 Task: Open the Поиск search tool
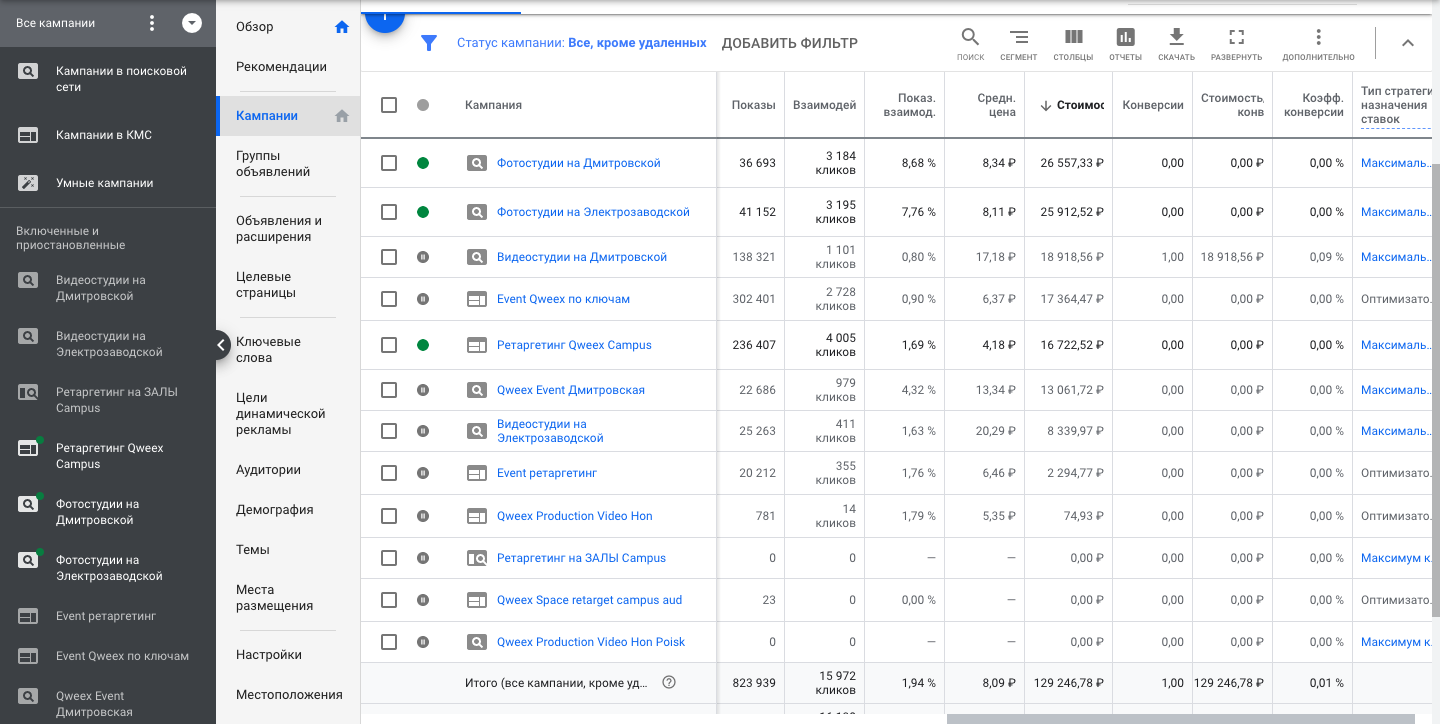pos(970,44)
